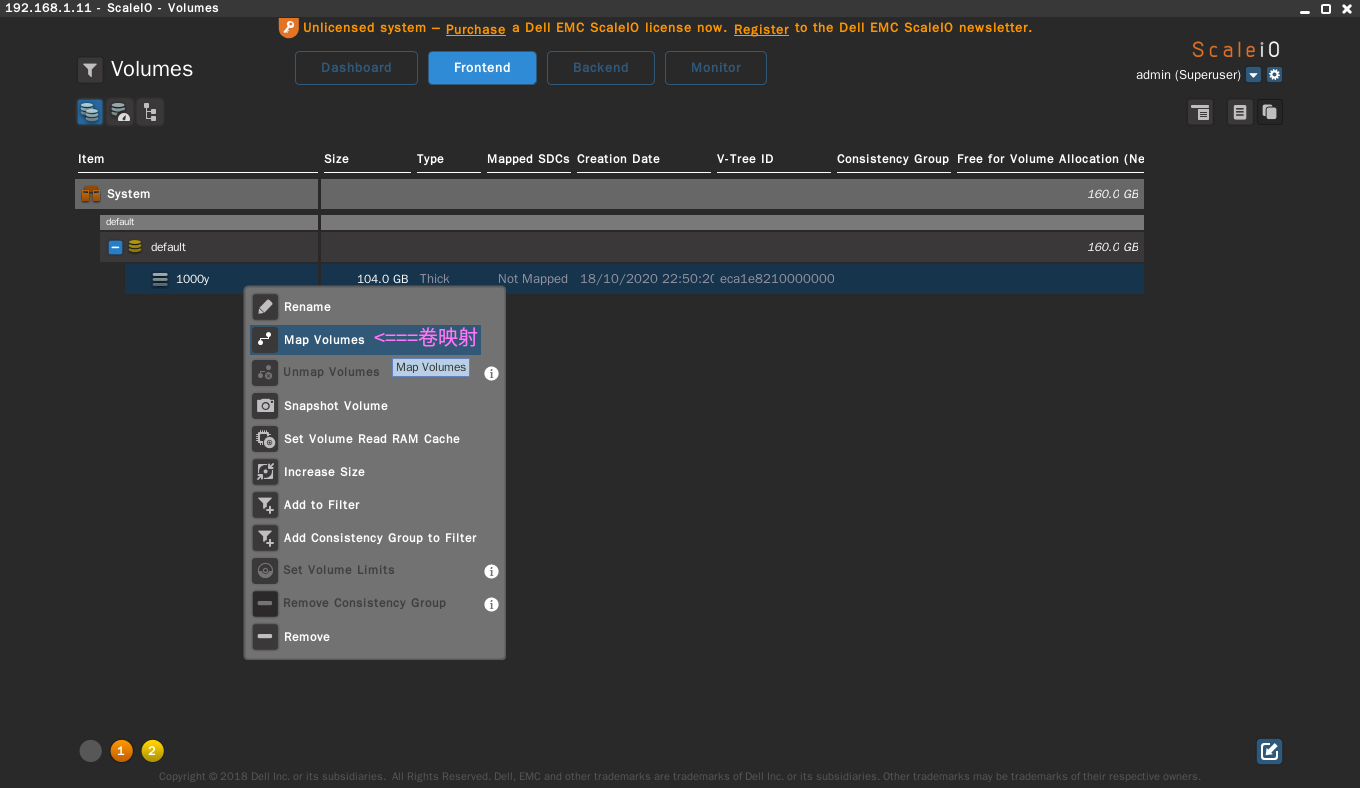
Task: Click the property sheet panel icon
Action: 1200,112
